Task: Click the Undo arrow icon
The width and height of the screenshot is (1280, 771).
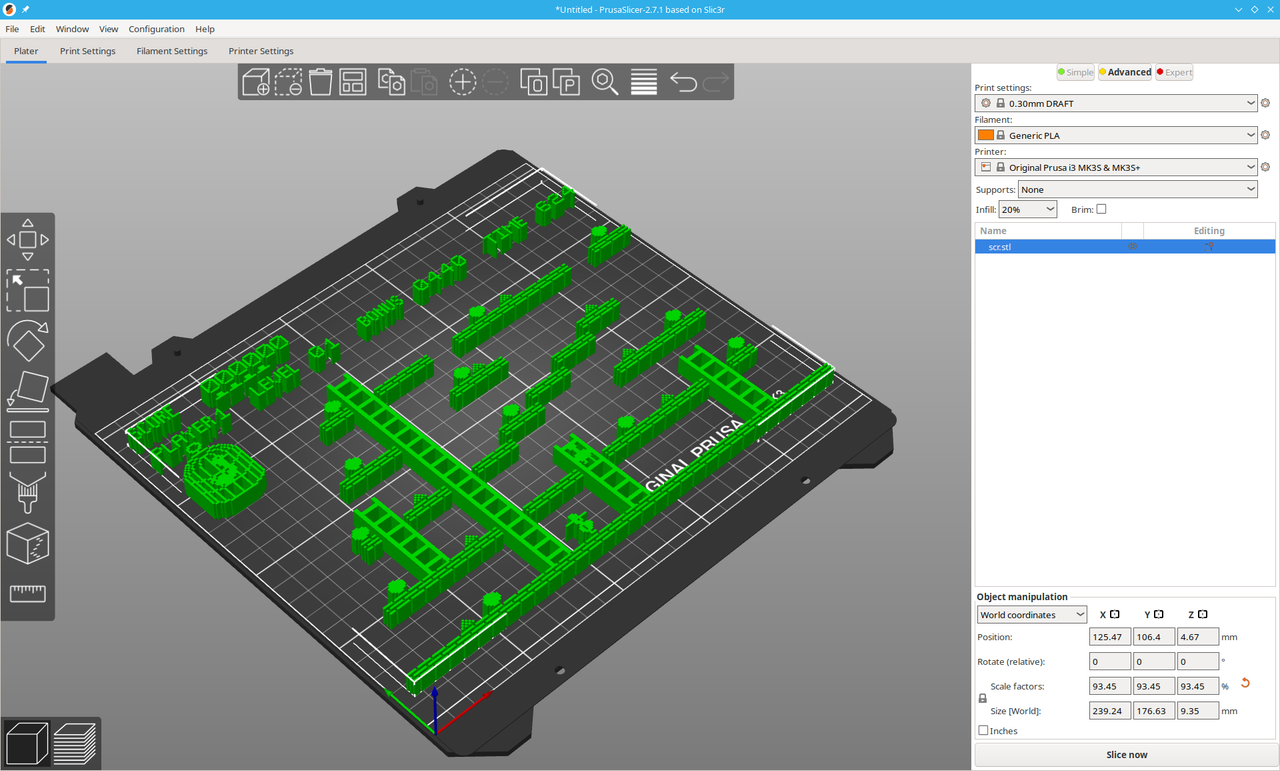Action: (x=683, y=82)
